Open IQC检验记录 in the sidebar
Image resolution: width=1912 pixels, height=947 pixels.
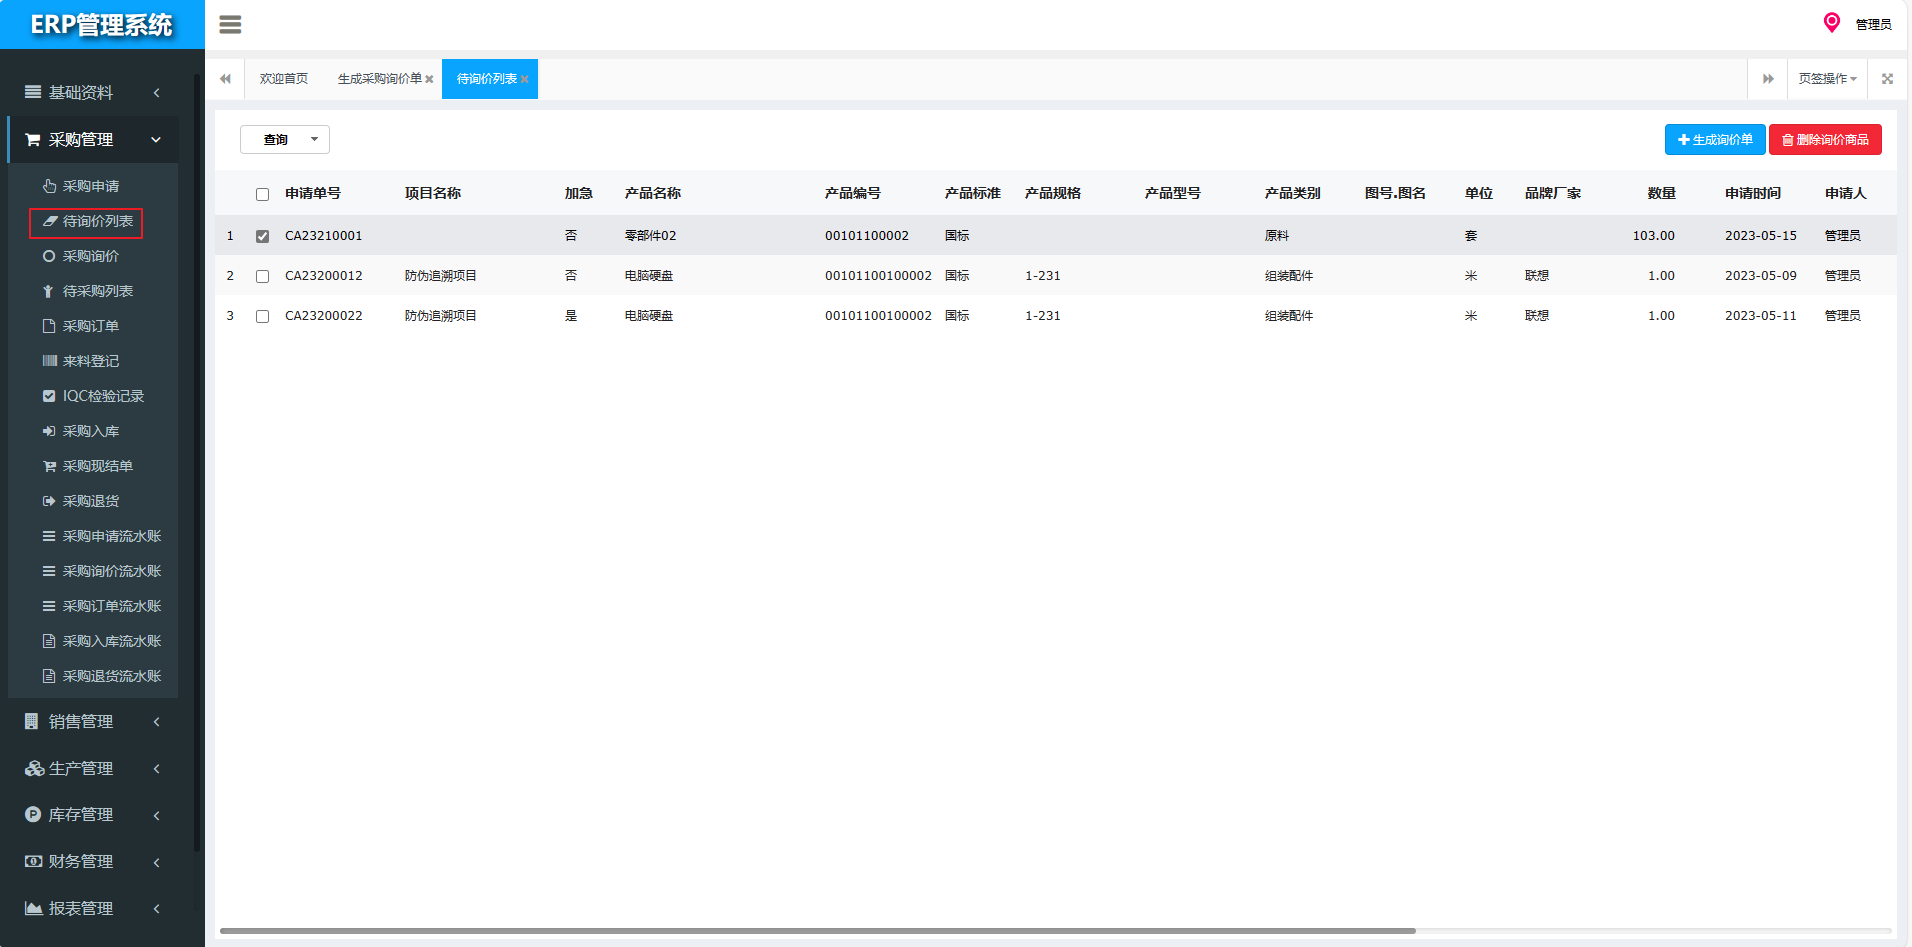click(x=102, y=396)
